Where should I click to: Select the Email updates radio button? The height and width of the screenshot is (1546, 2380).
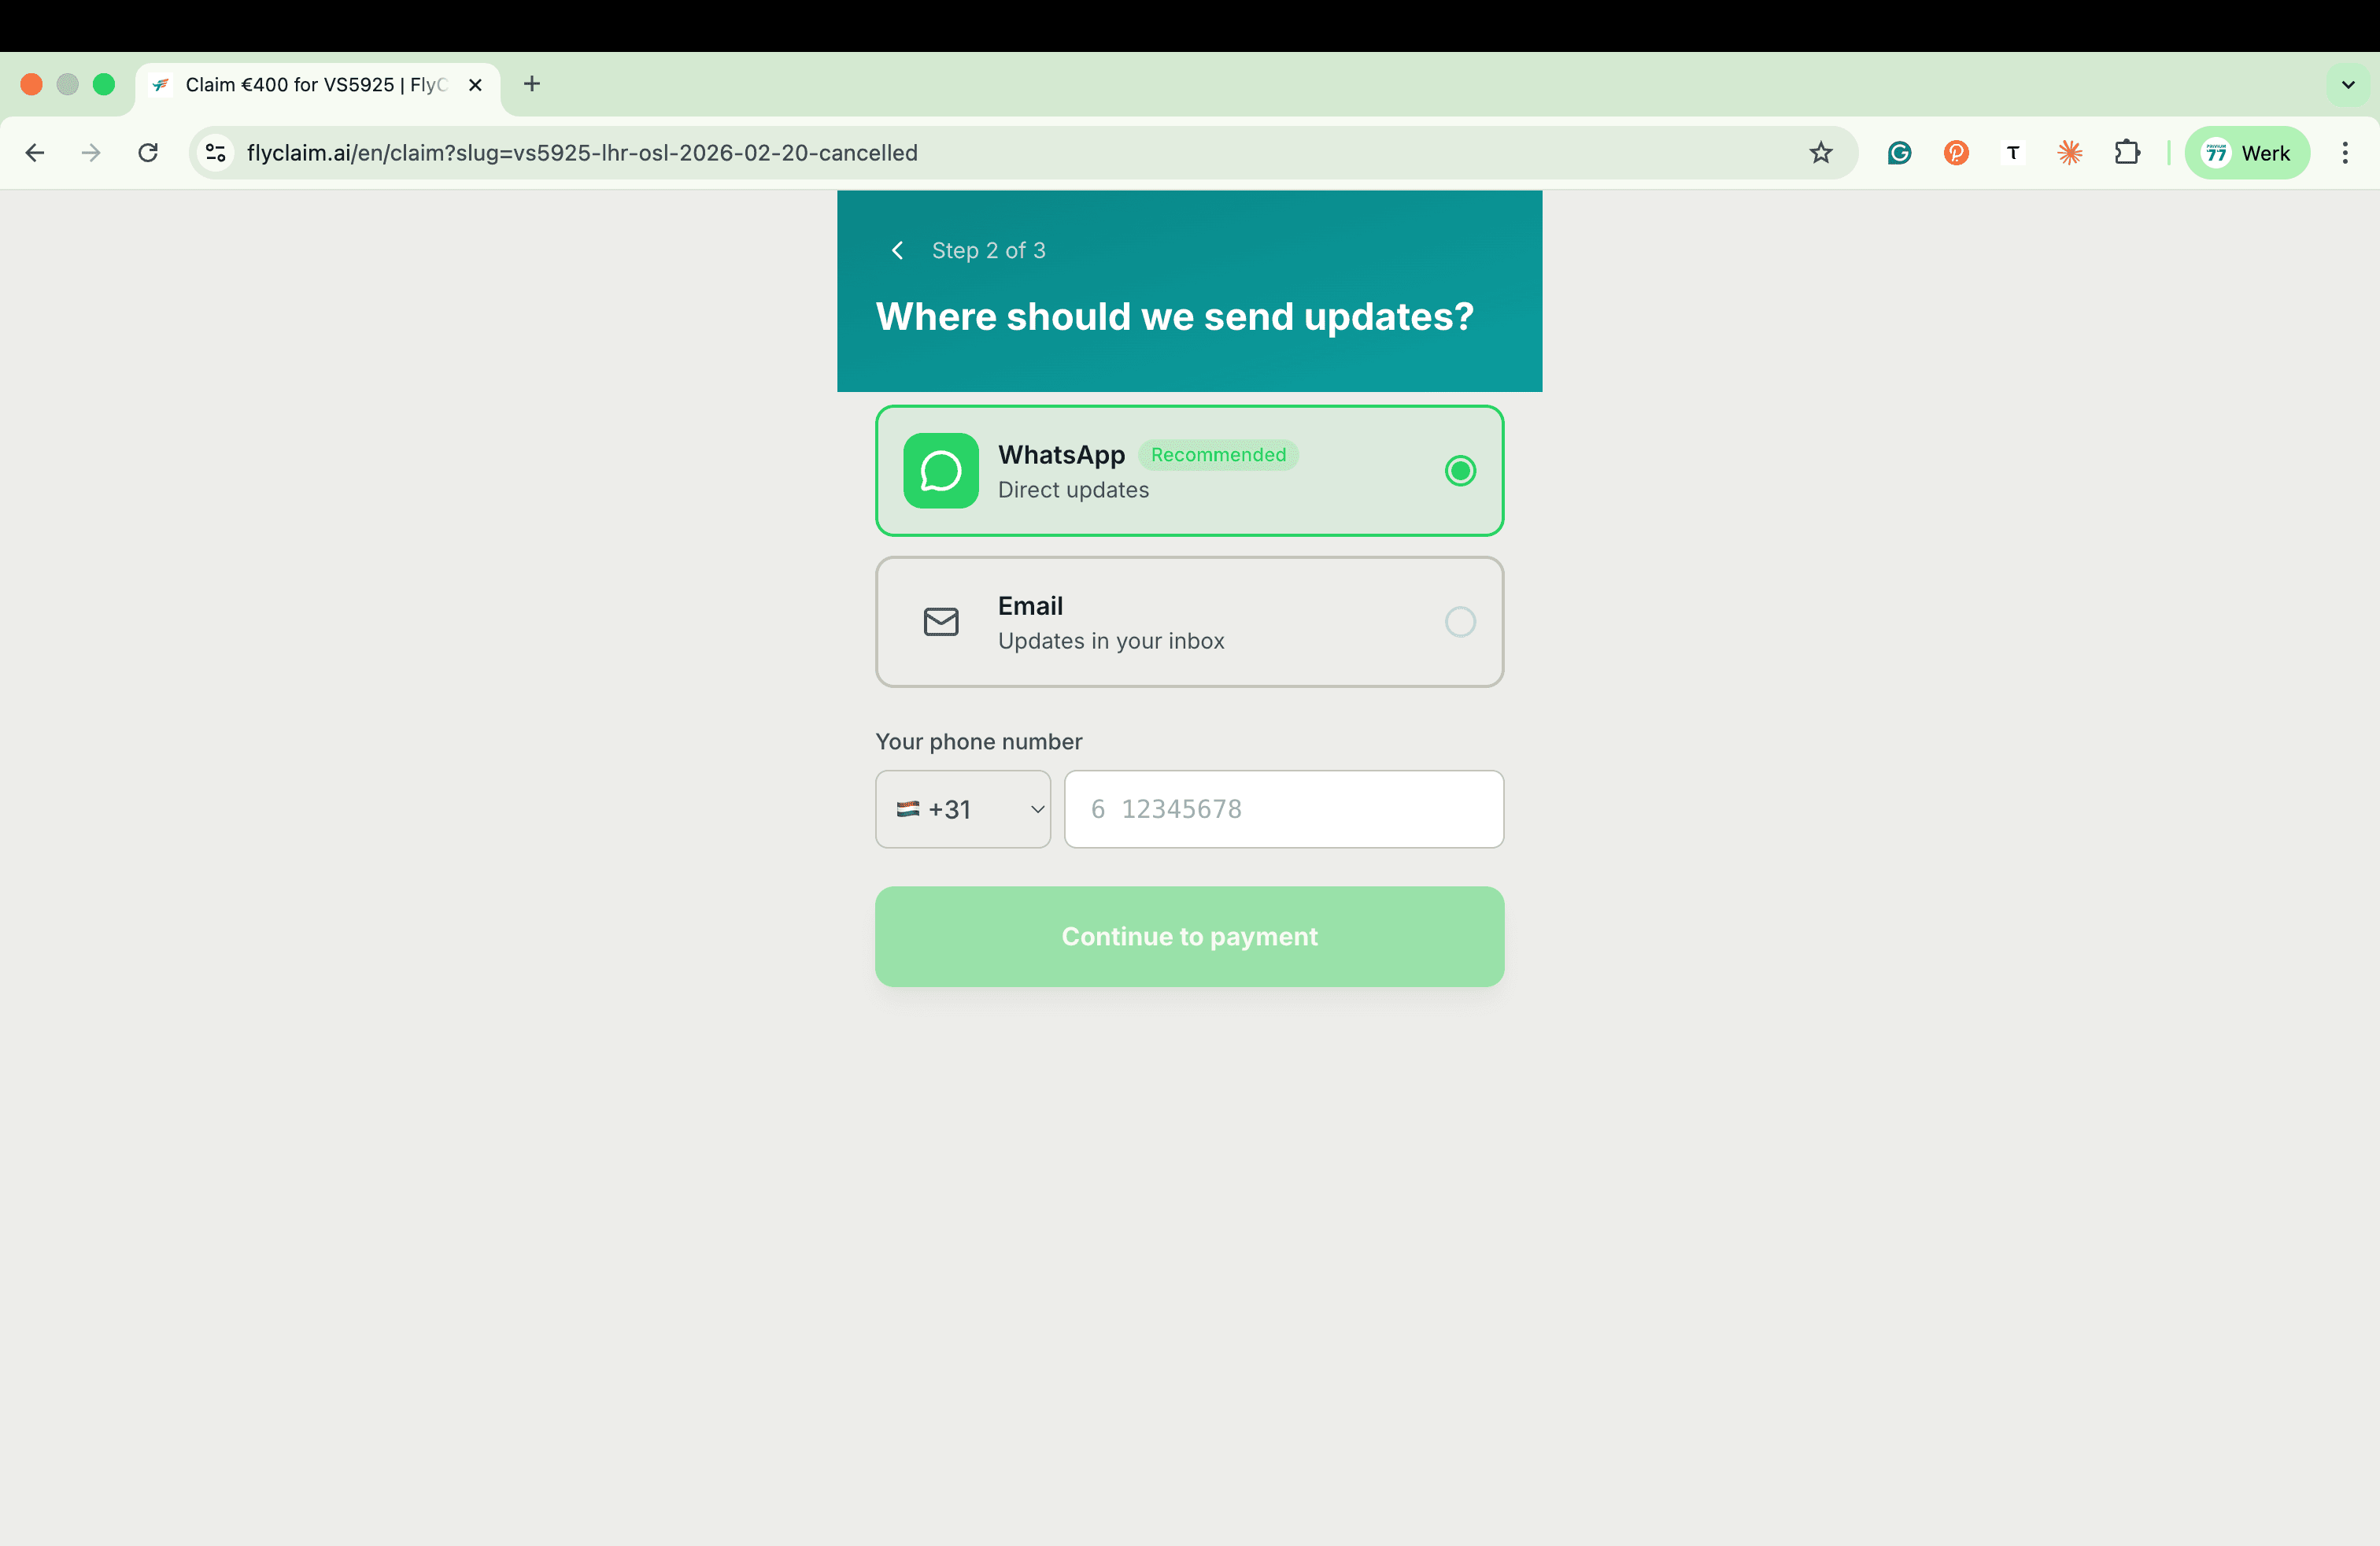point(1460,621)
